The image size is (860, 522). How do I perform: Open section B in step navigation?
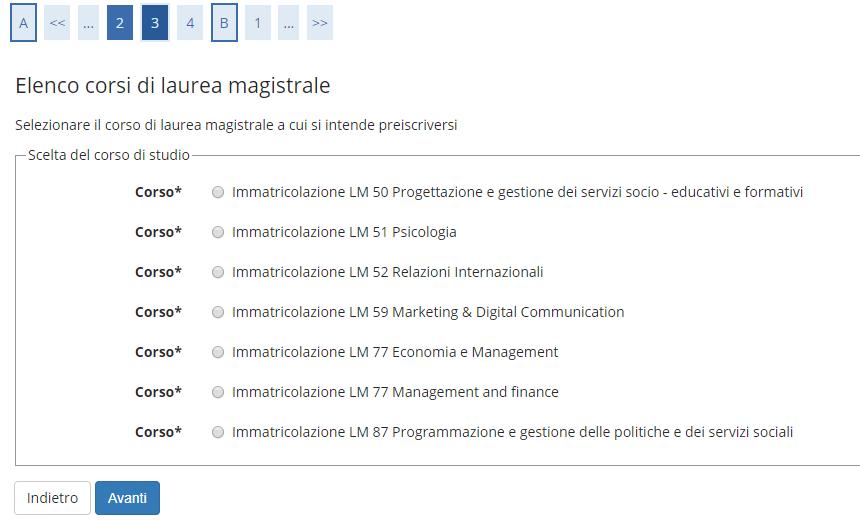click(x=224, y=22)
